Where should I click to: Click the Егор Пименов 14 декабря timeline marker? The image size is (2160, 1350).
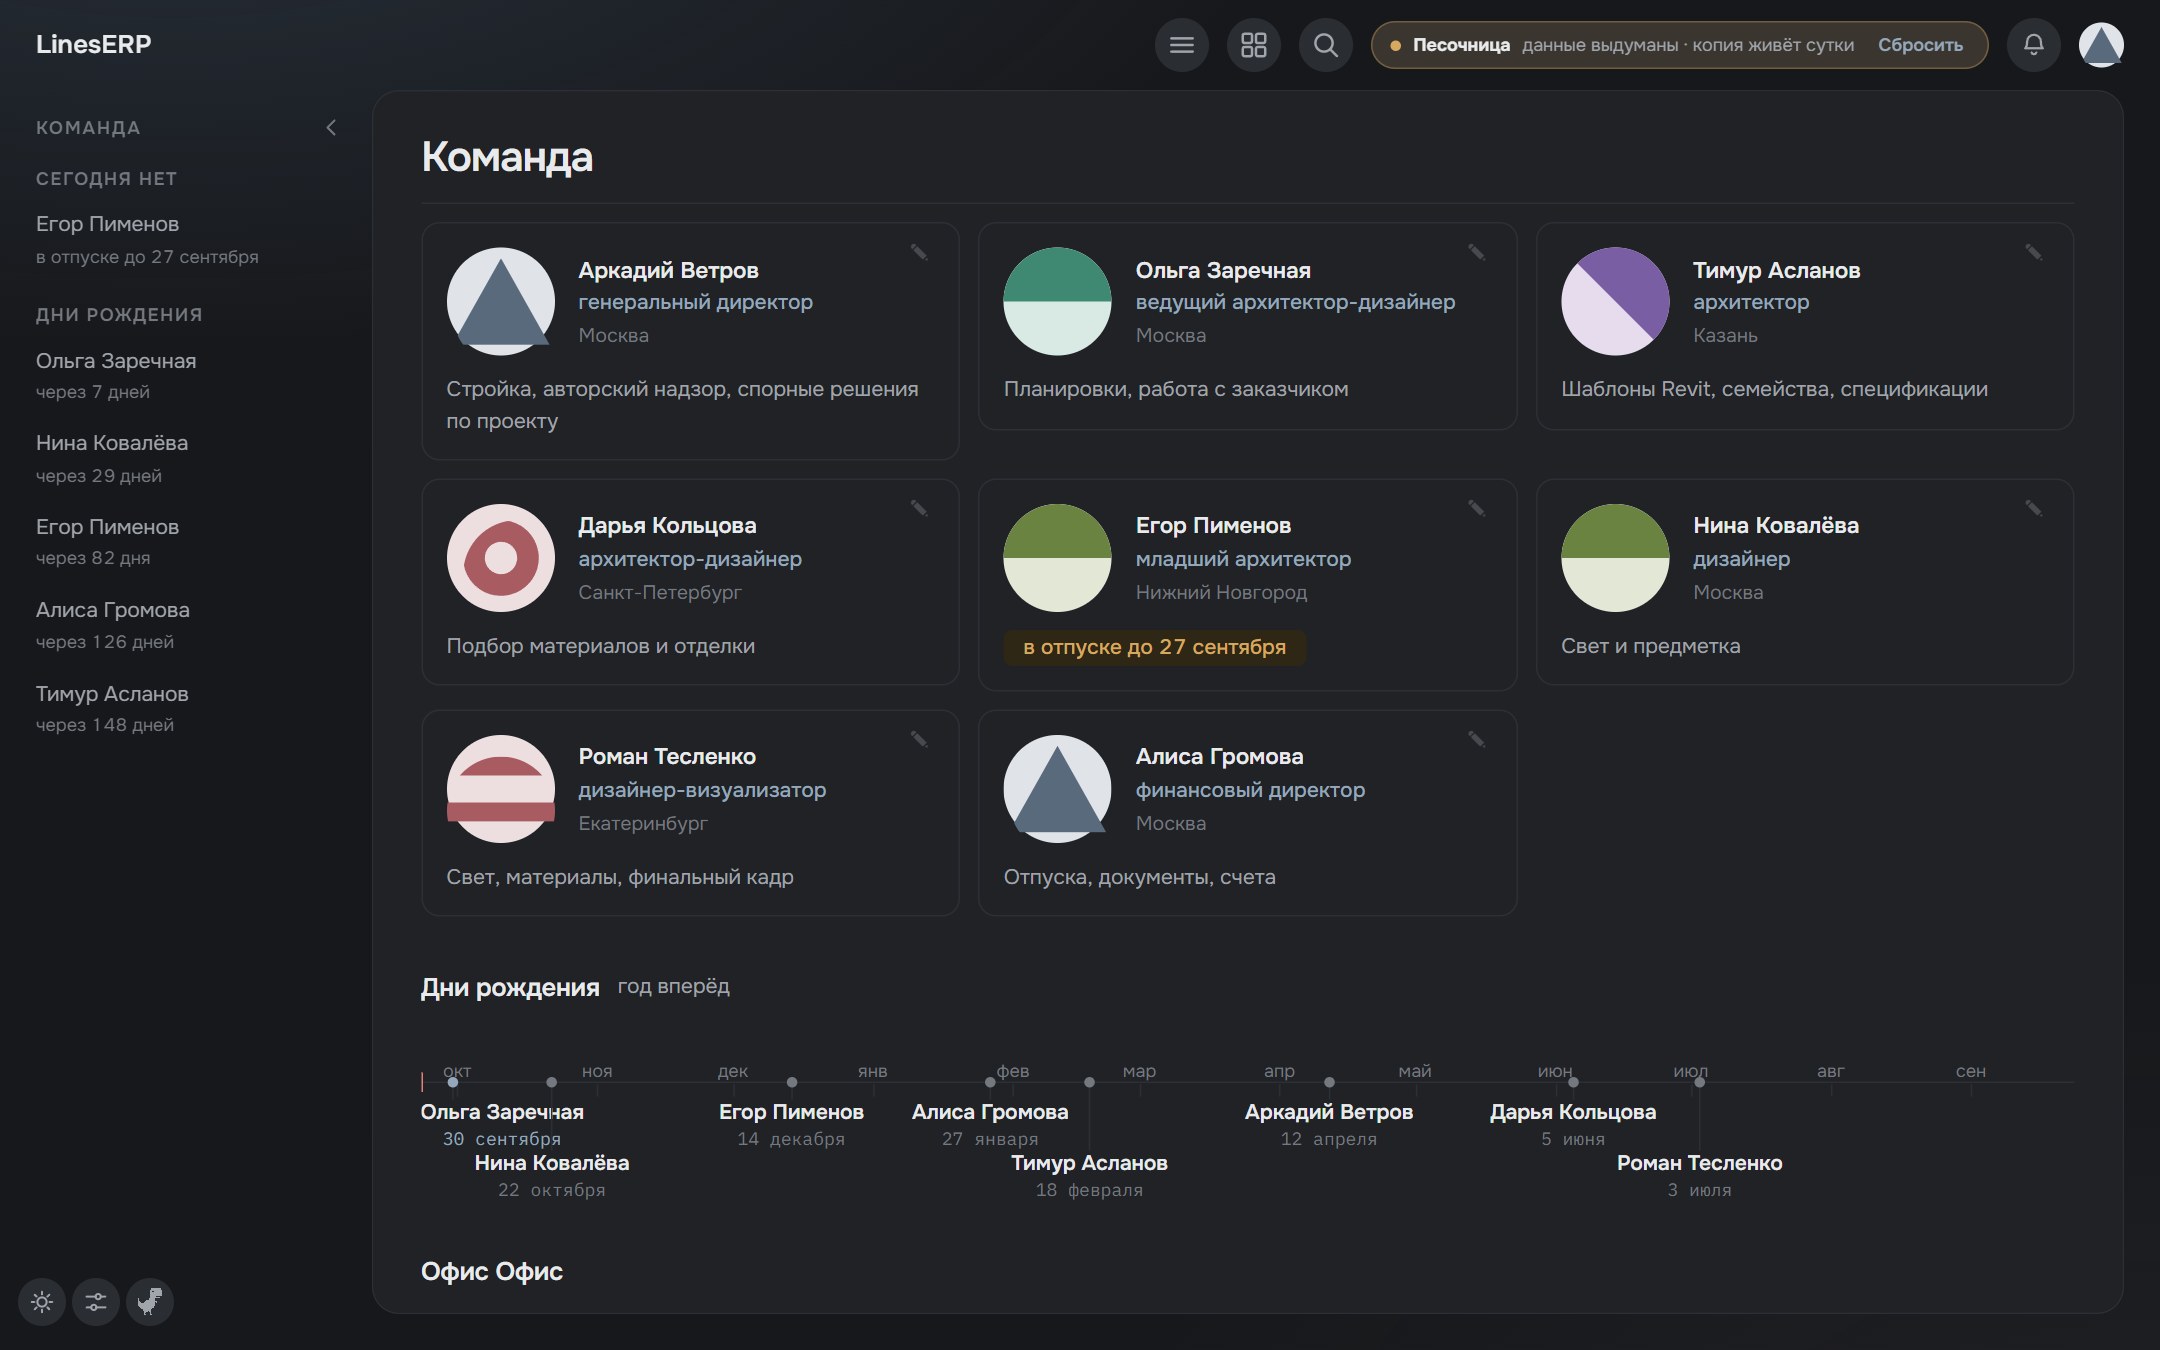click(x=792, y=1082)
